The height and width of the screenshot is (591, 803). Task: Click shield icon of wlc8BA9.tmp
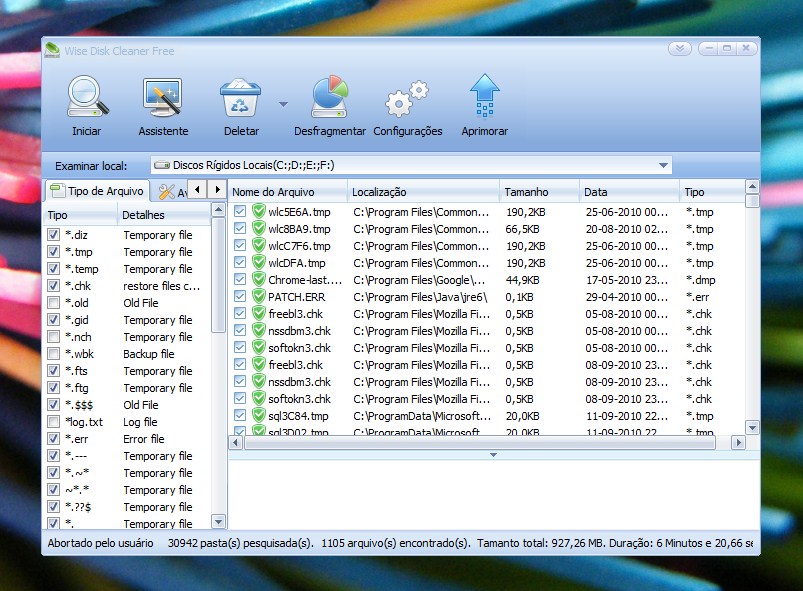259,228
